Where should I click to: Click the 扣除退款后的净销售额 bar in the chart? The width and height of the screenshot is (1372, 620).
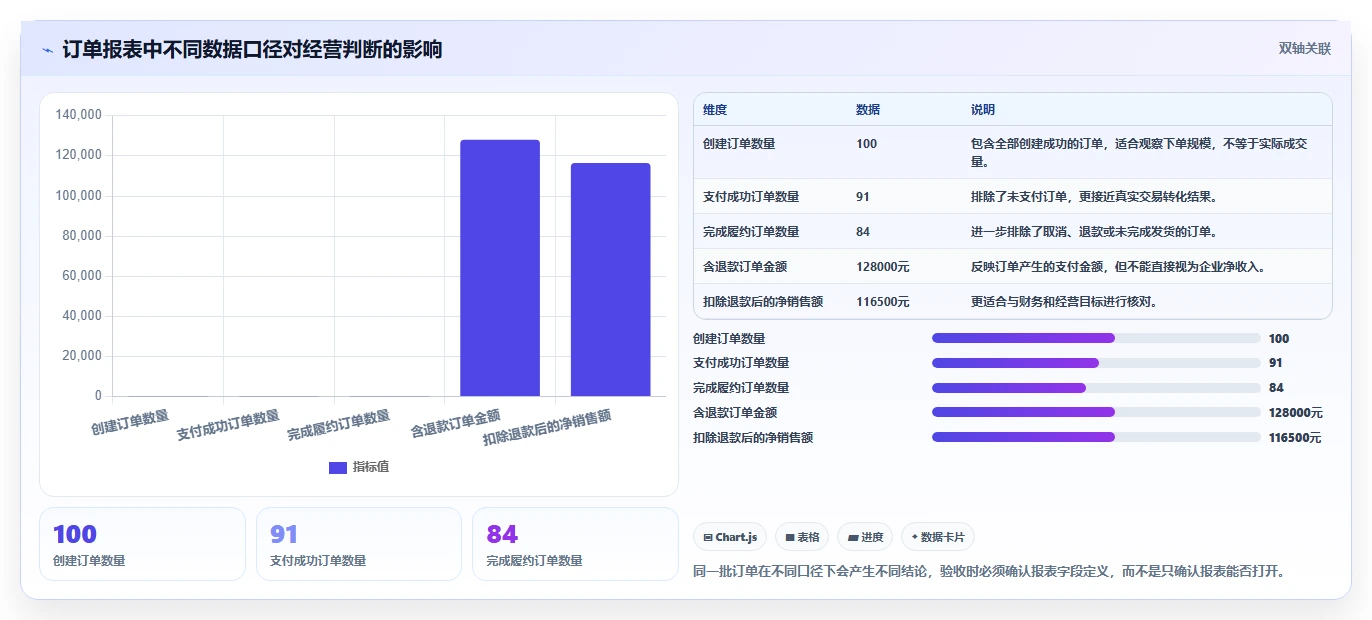tap(610, 280)
